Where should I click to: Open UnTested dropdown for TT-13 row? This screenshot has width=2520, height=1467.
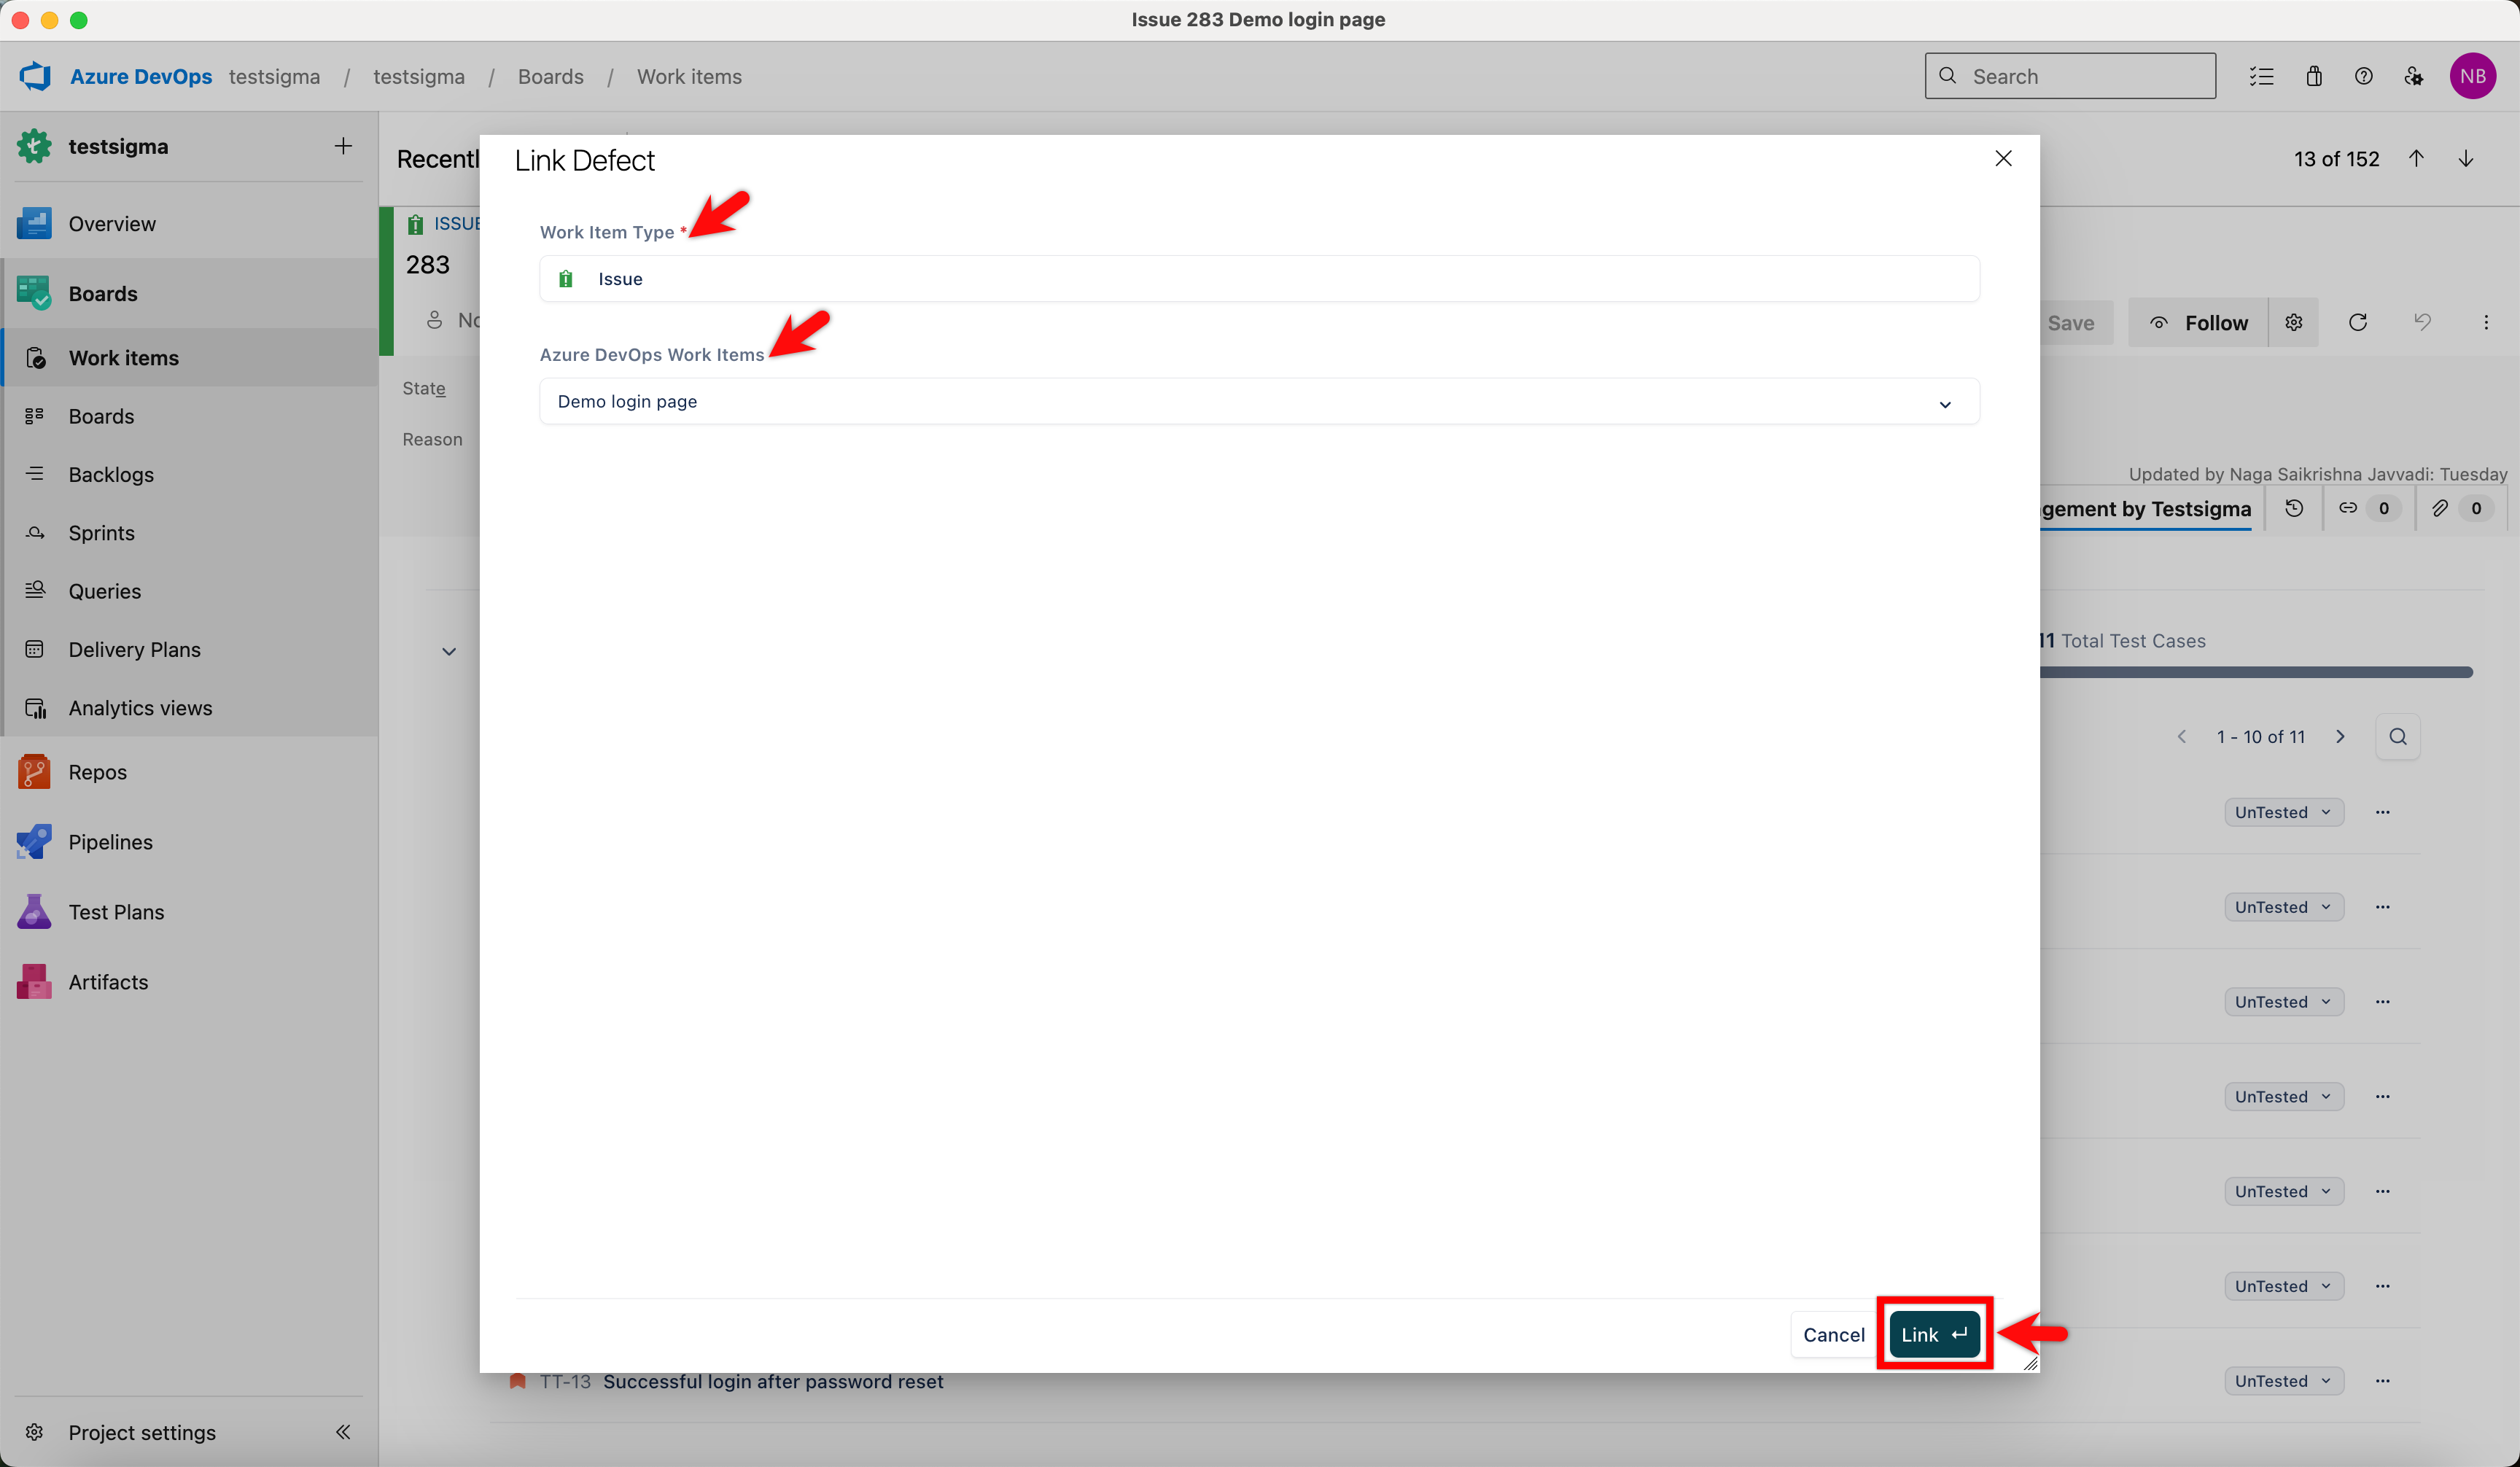[2284, 1381]
